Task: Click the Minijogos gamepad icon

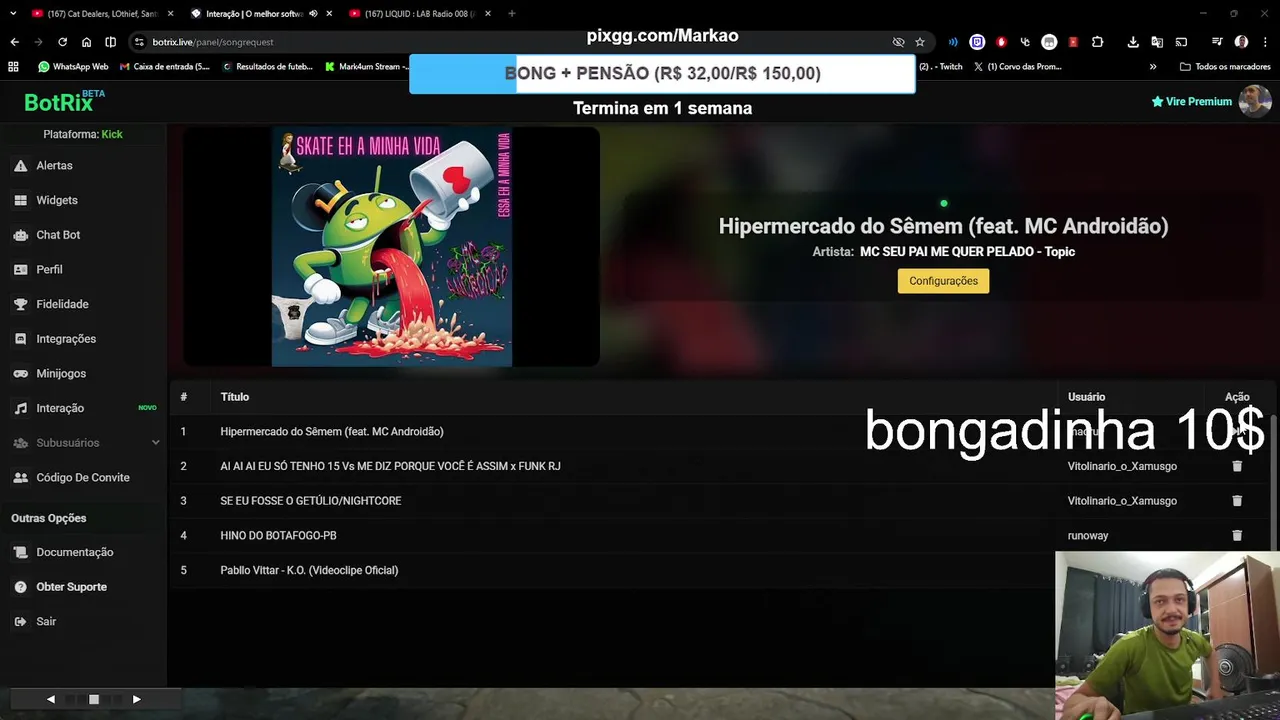Action: 20,373
